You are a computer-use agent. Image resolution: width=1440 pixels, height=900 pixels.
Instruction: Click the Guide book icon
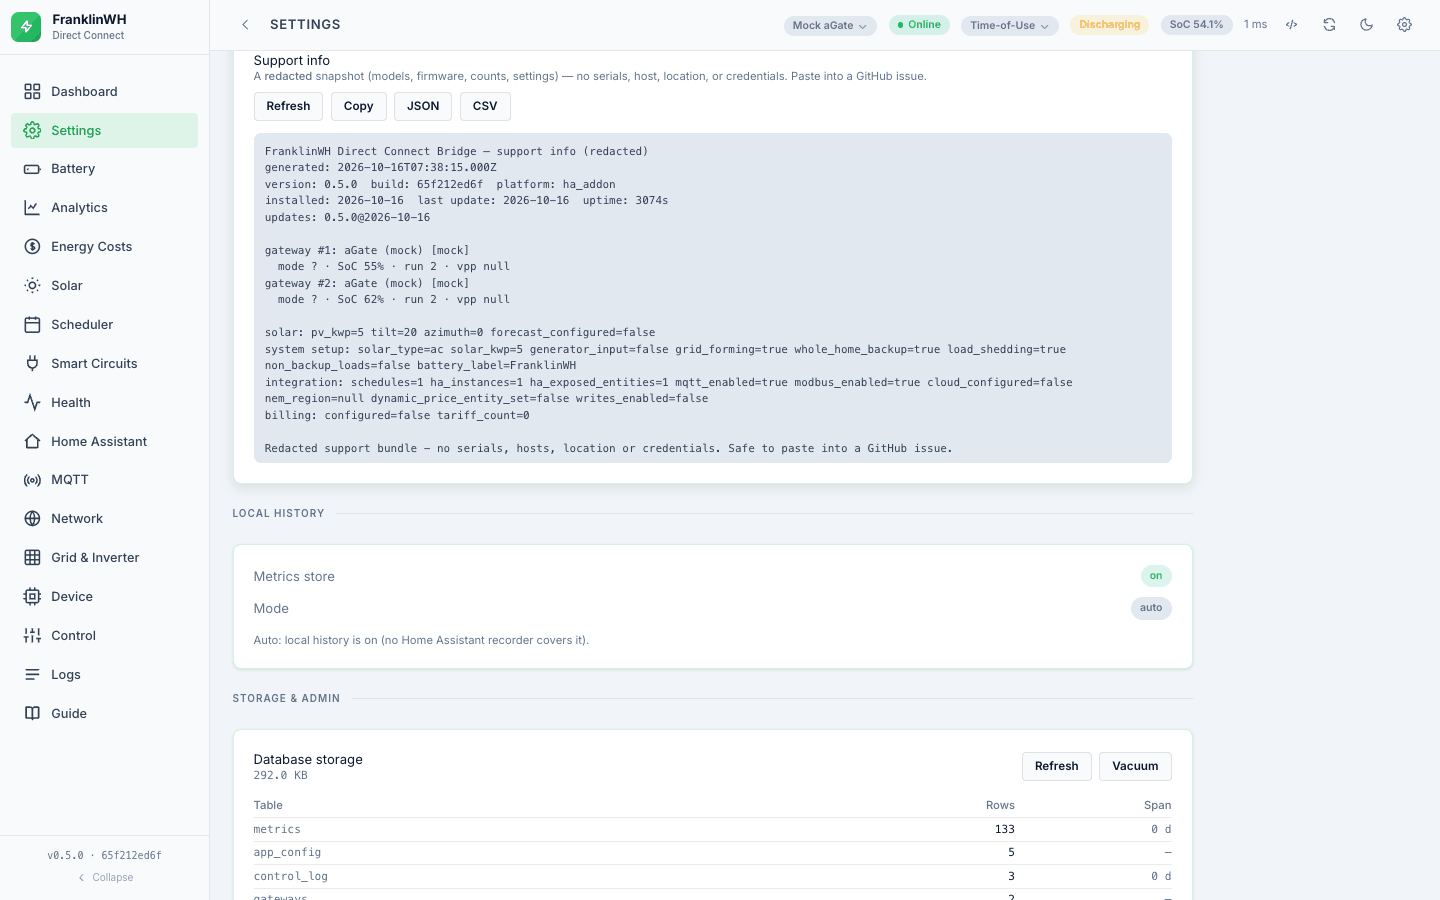[32, 714]
